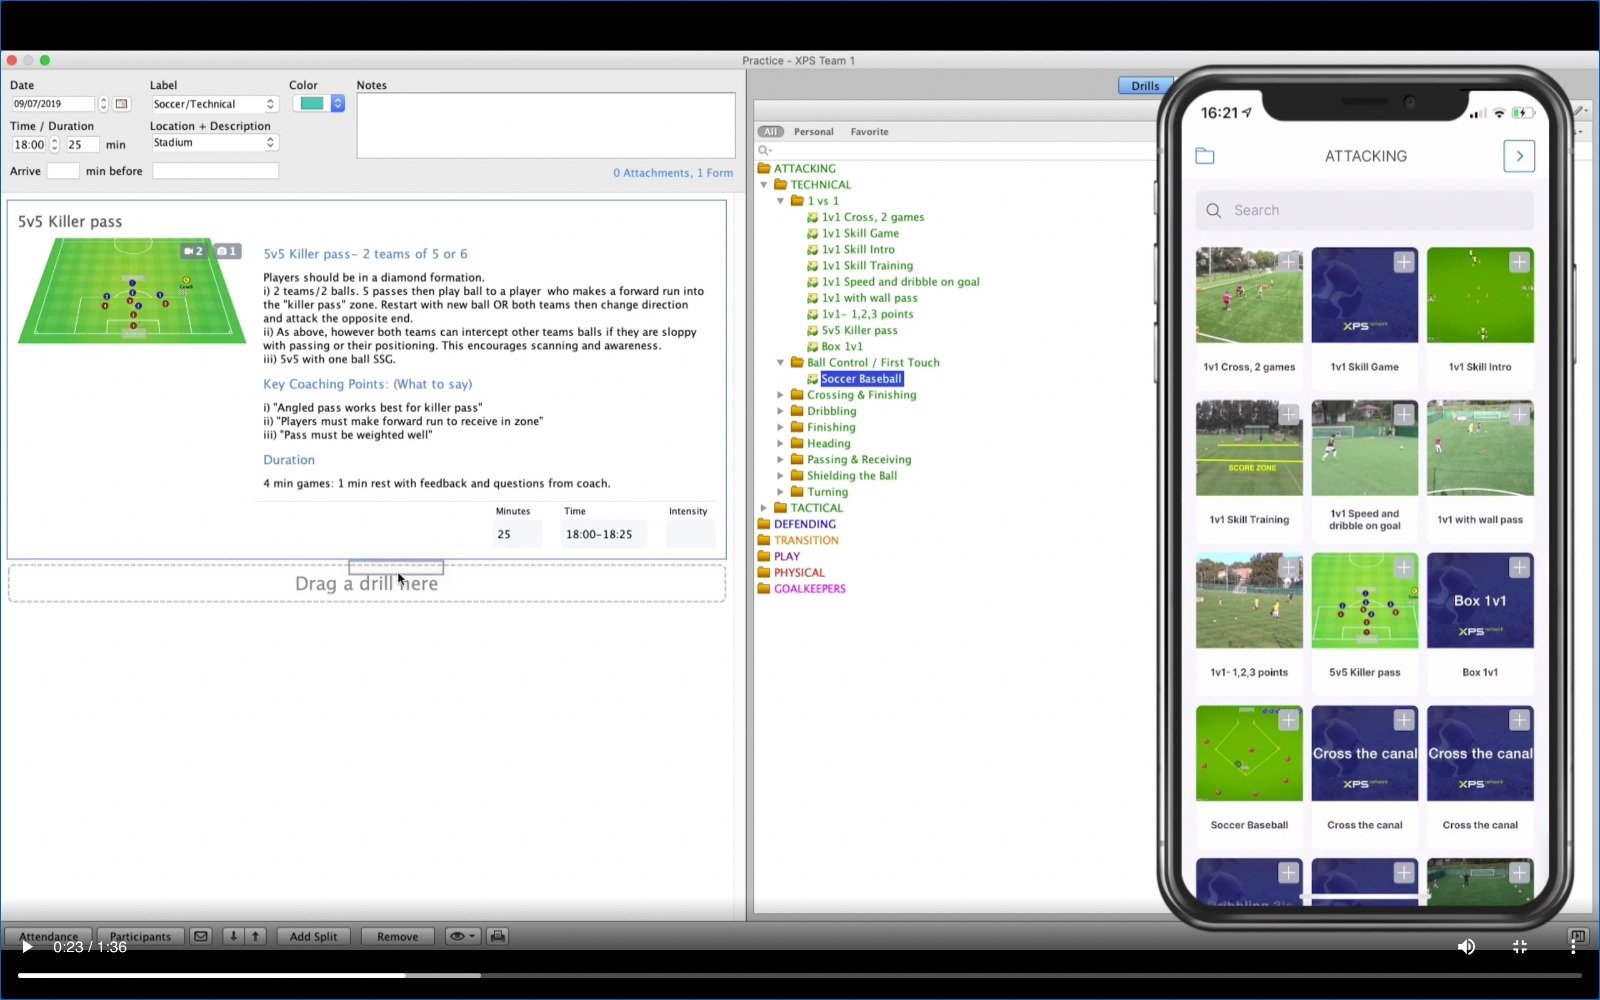Open 1v1 with wall pass thumbnail on phone
This screenshot has height=1000, width=1600.
[1480, 448]
